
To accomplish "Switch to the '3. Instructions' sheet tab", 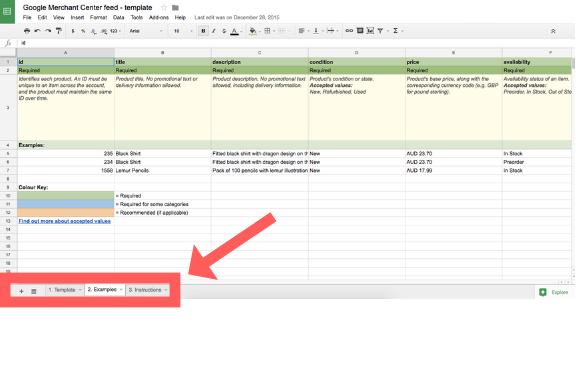I will pos(148,290).
